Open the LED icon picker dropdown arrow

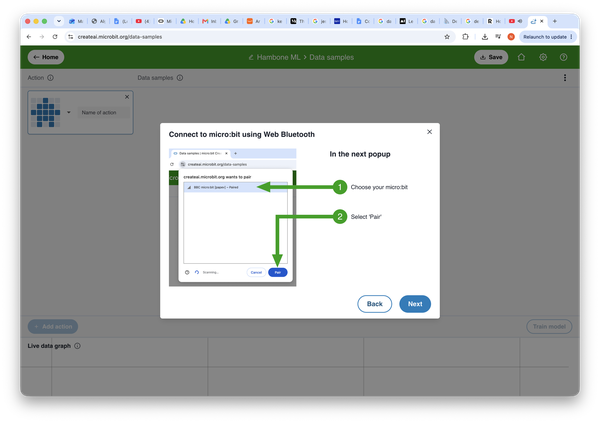pos(69,113)
